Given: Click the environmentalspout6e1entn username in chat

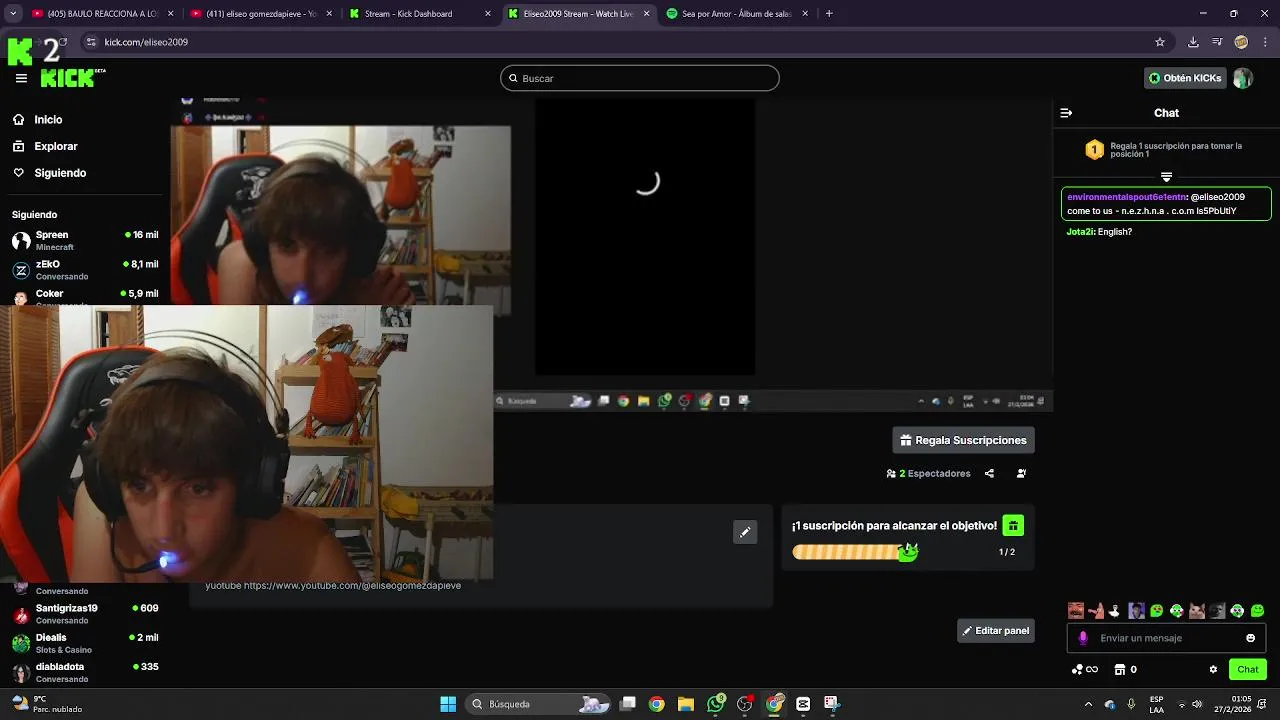Looking at the screenshot, I should 1126,197.
